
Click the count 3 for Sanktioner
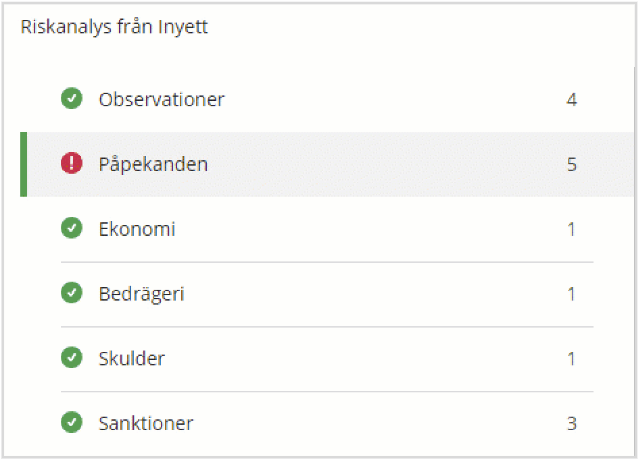point(572,423)
